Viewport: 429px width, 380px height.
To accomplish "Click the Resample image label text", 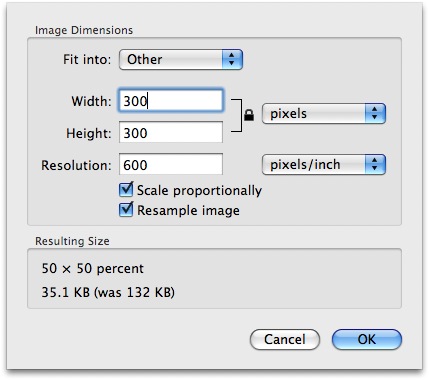I will pyautogui.click(x=188, y=211).
